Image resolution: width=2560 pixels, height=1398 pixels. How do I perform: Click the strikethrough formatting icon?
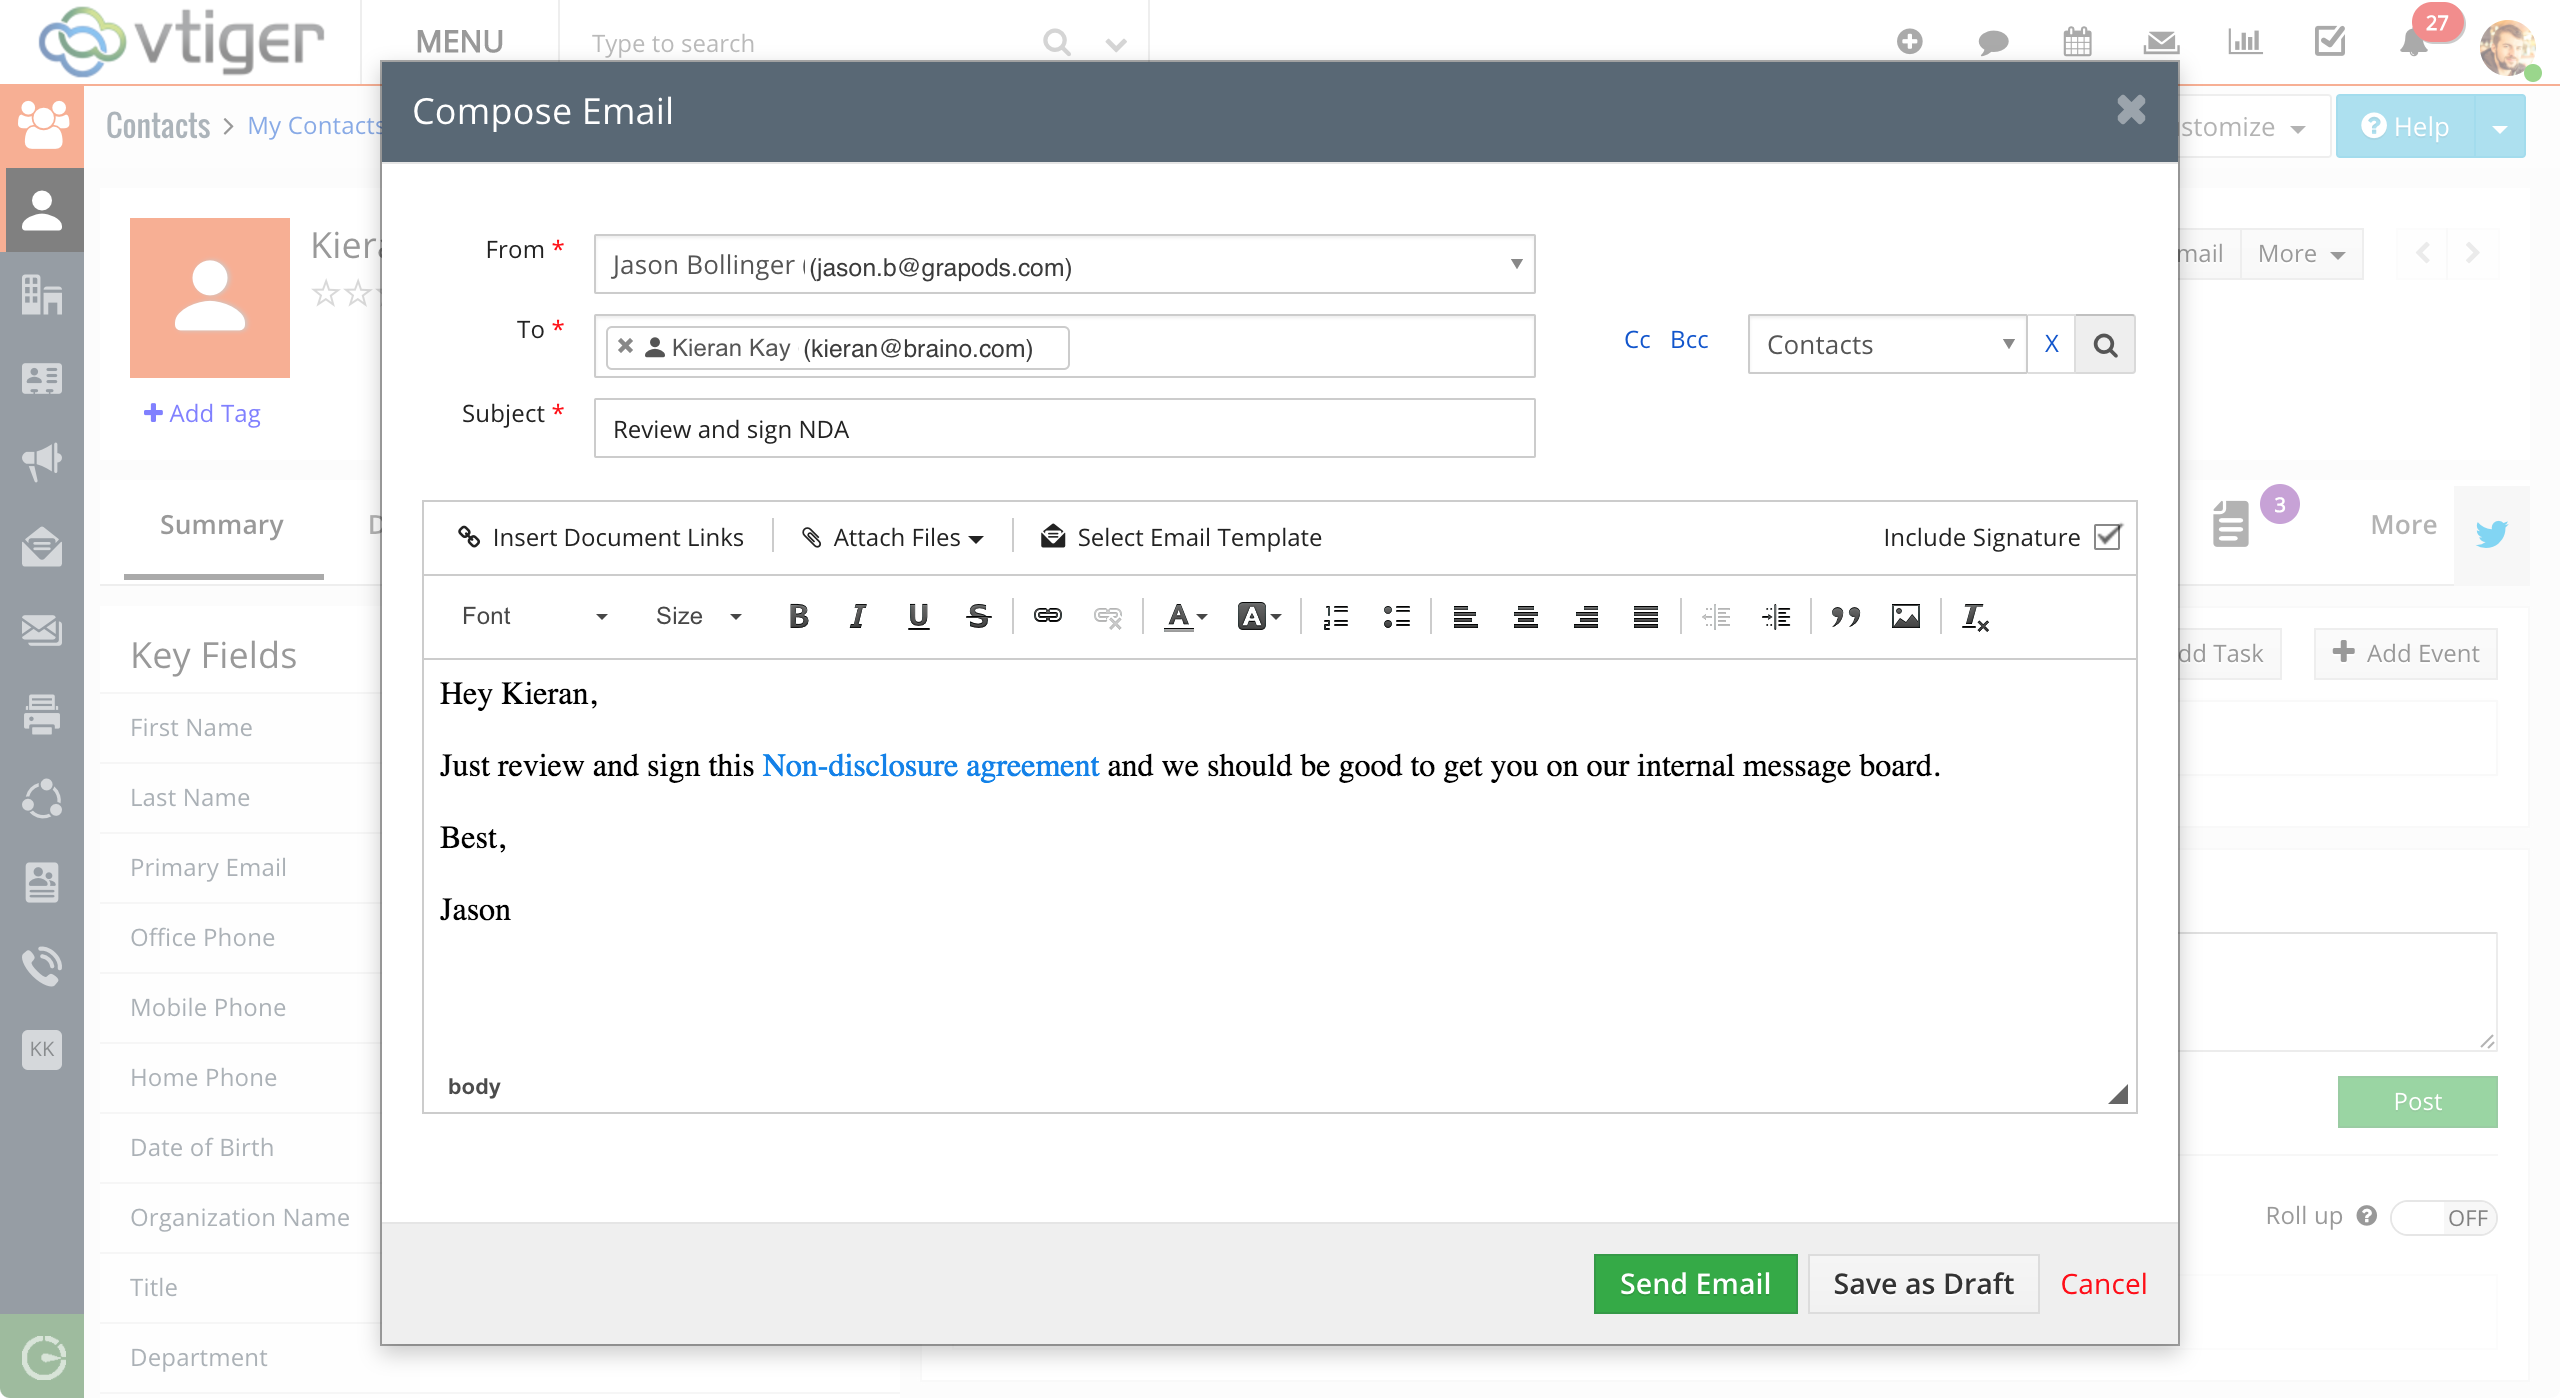pos(978,616)
